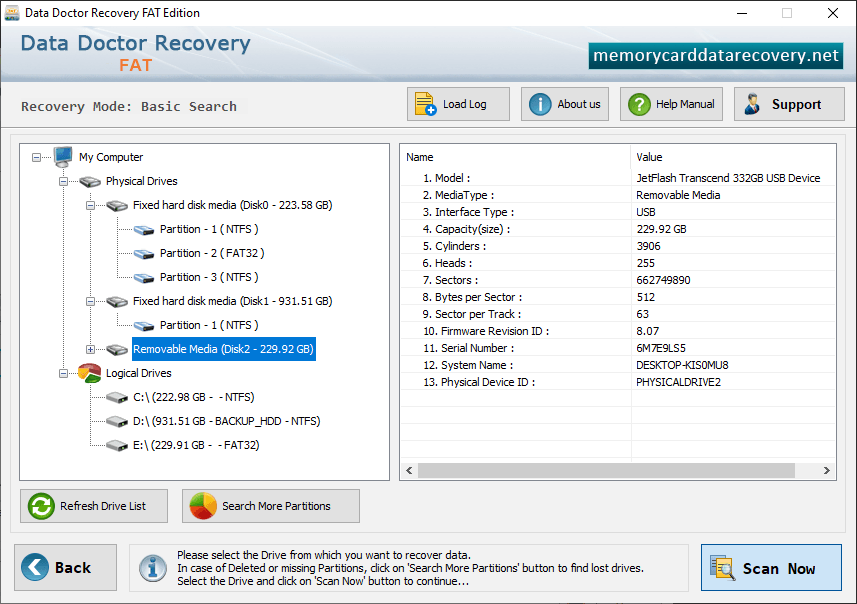Image resolution: width=857 pixels, height=604 pixels.
Task: Select the D:\ BACKUP_HDD logical drive
Action: [227, 421]
